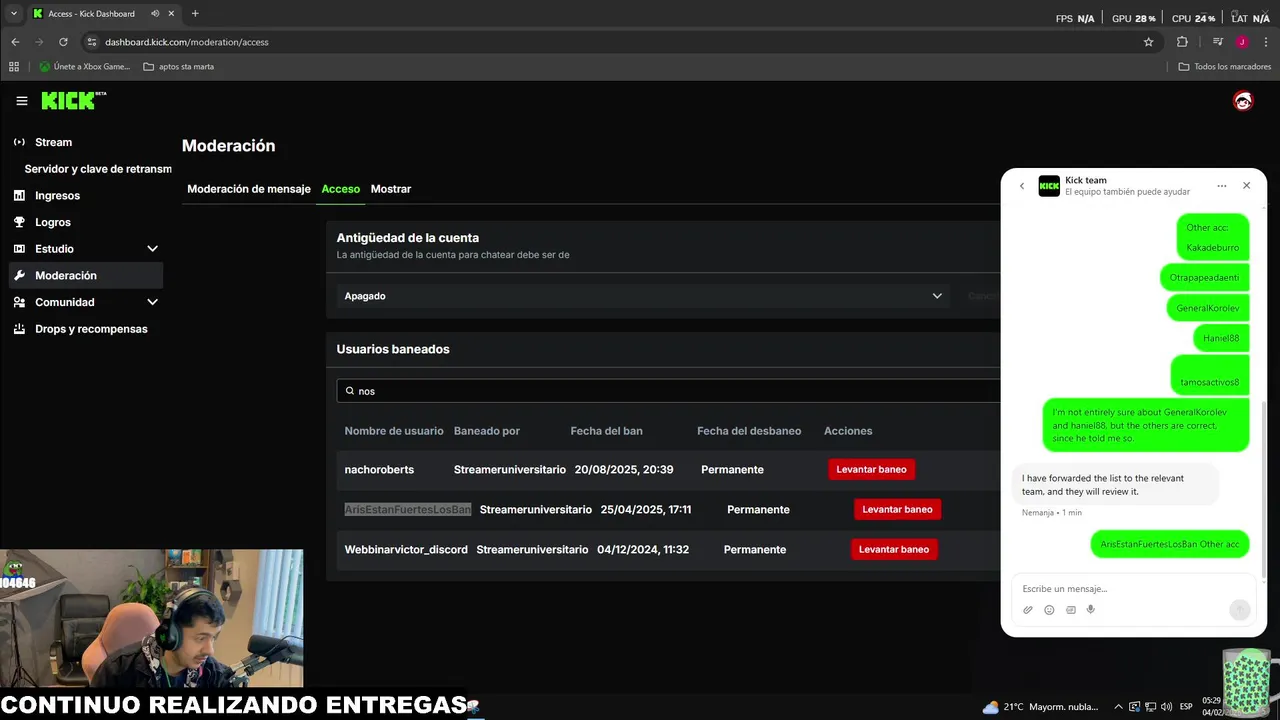Lift ban for ArisEstanFuertesLosBan
The width and height of the screenshot is (1280, 720).
point(897,509)
